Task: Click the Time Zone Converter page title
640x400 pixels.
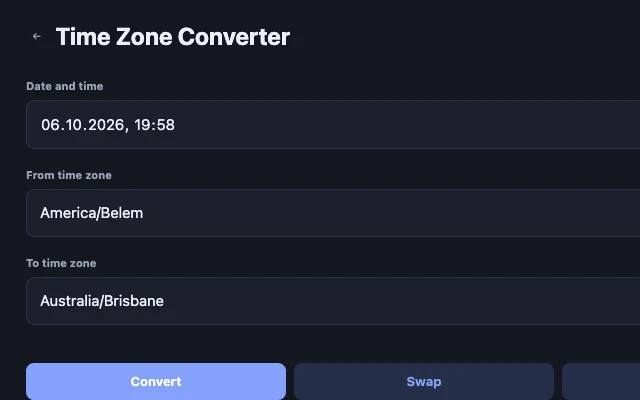Action: coord(173,37)
